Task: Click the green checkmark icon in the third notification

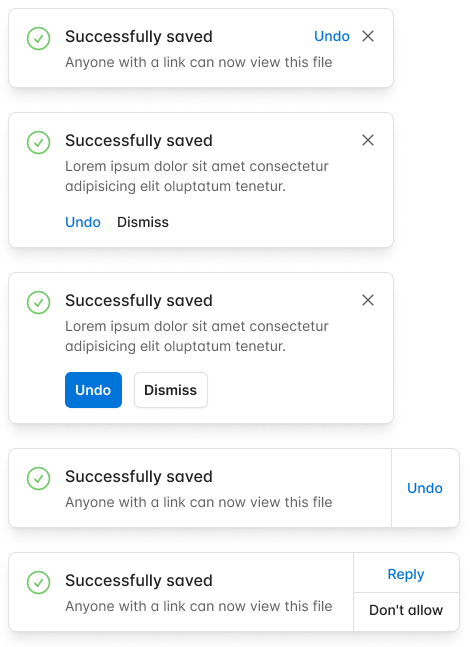Action: 38,302
